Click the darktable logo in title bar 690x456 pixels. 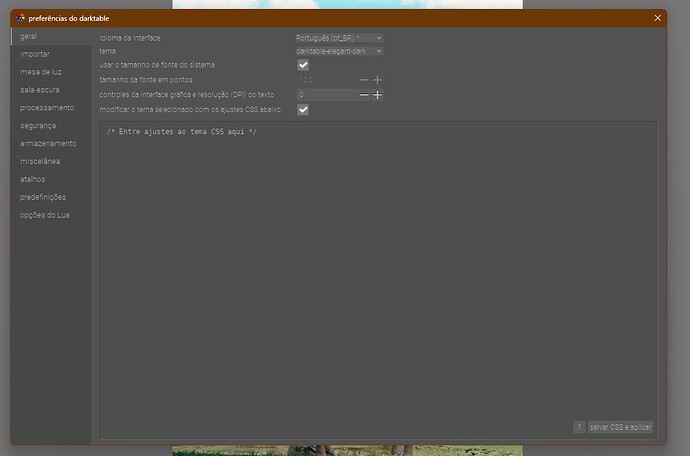[x=20, y=18]
